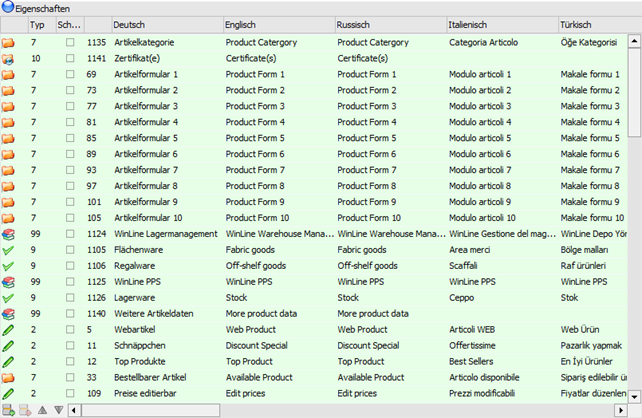642x418 pixels.
Task: Toggle the checkbox in Artikelkategorie row
Action: pyautogui.click(x=69, y=43)
